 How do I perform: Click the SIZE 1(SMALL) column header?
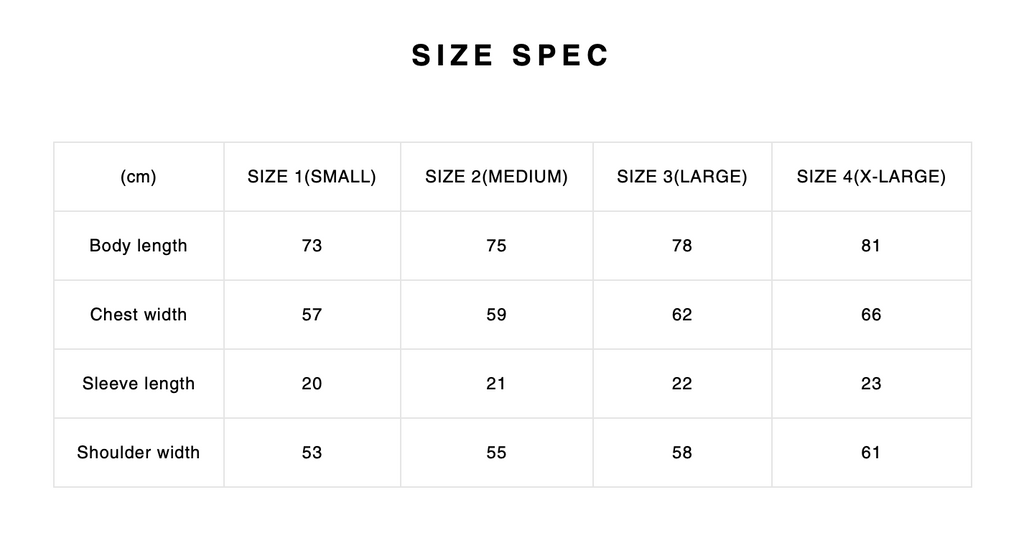click(x=312, y=177)
